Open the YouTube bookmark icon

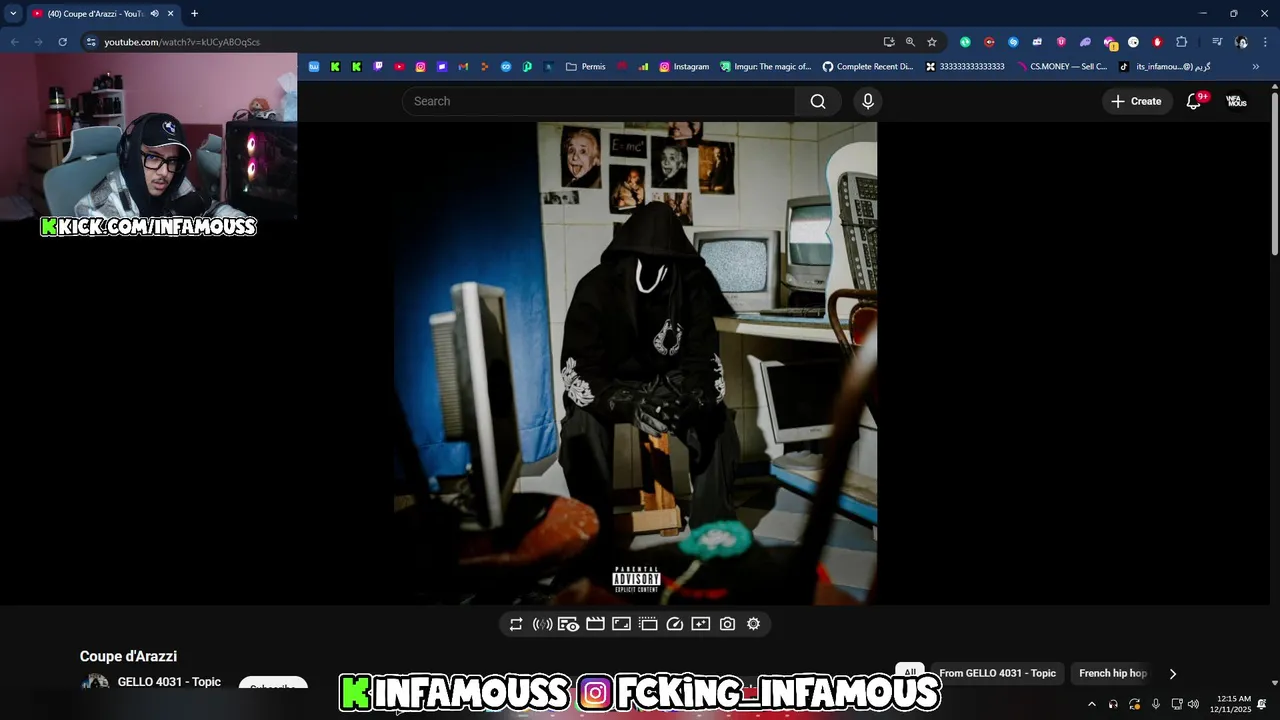399,67
